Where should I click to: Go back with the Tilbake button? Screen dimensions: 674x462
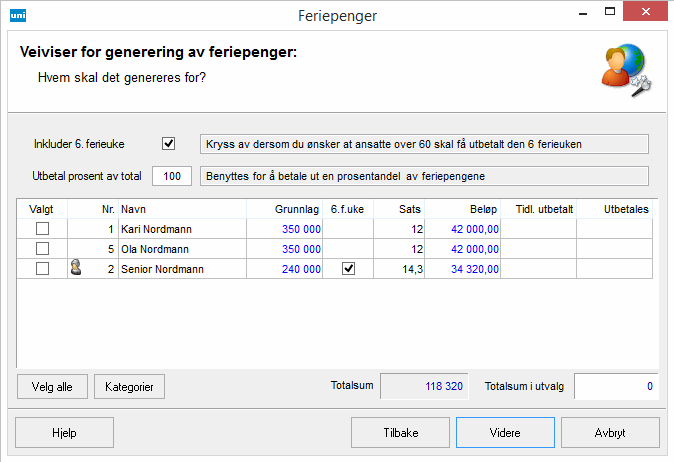pos(400,433)
